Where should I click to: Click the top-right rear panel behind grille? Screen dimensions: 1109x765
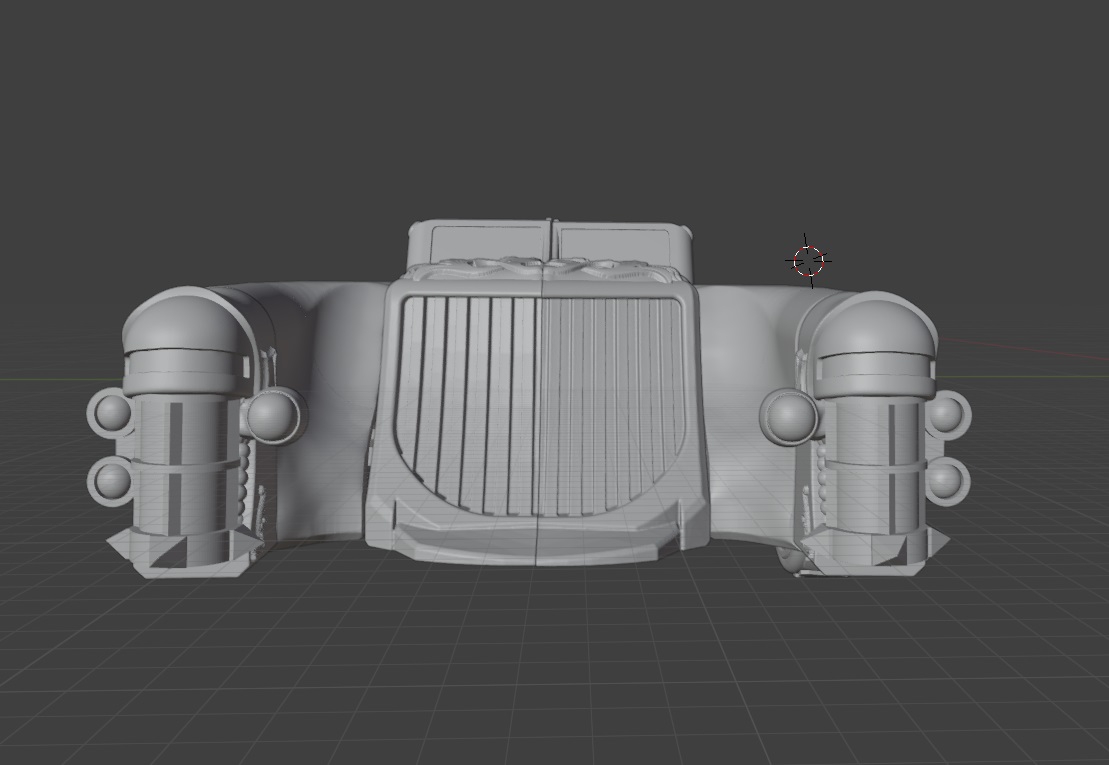pos(615,242)
